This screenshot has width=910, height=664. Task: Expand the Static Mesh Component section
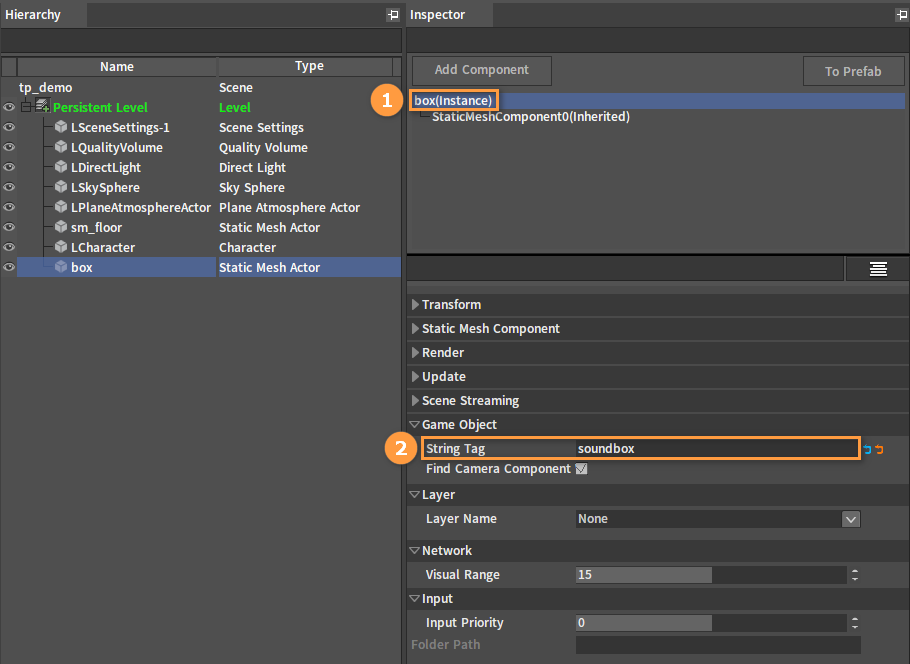[x=415, y=329]
